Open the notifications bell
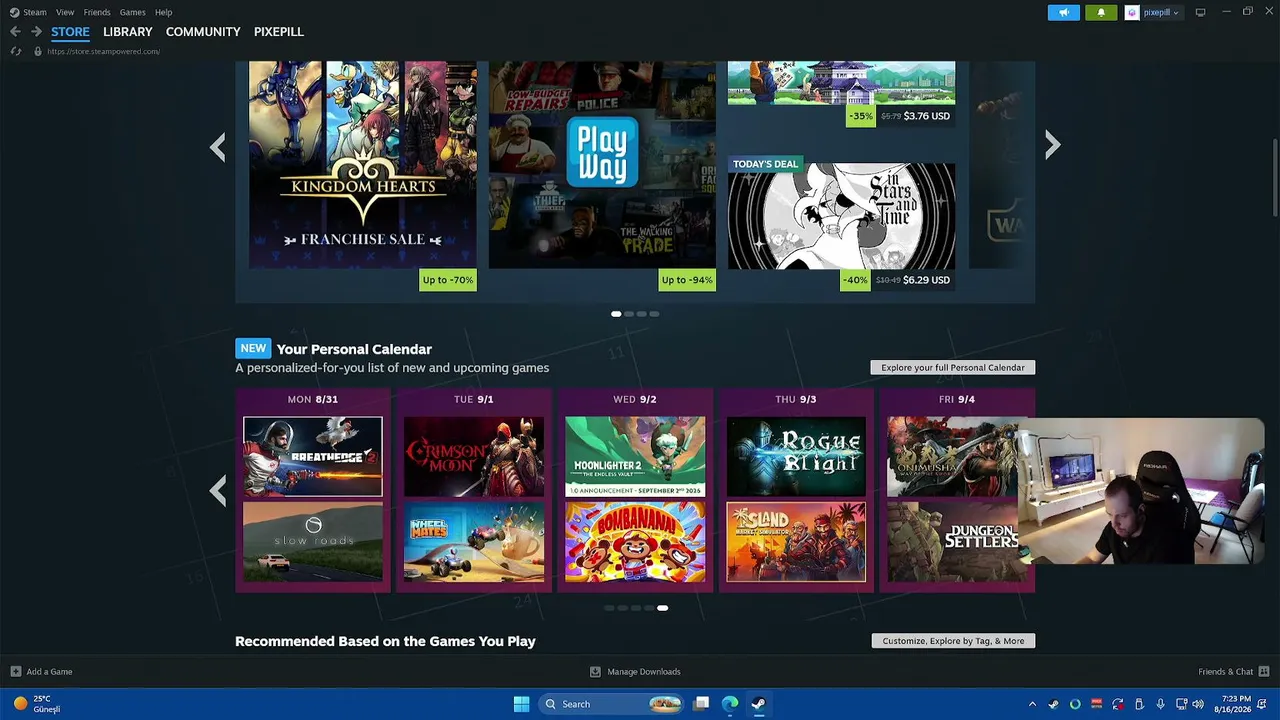1280x720 pixels. pos(1101,12)
